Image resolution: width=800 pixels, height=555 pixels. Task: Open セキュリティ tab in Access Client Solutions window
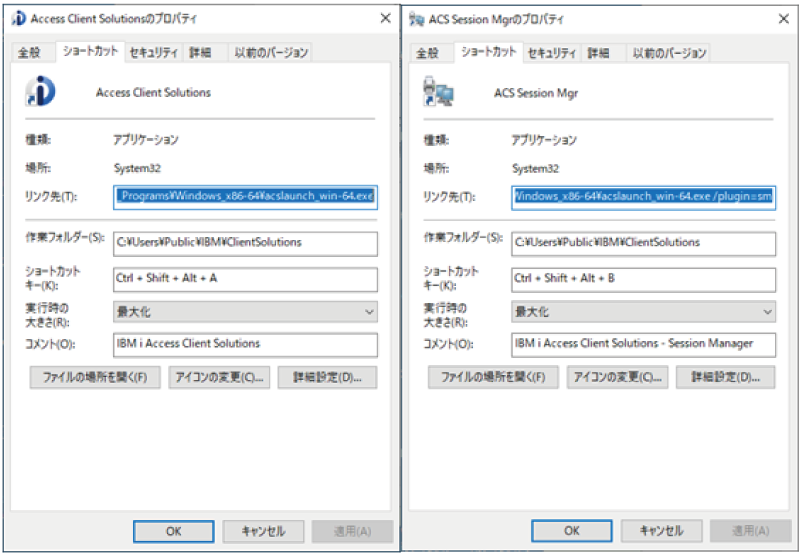154,53
